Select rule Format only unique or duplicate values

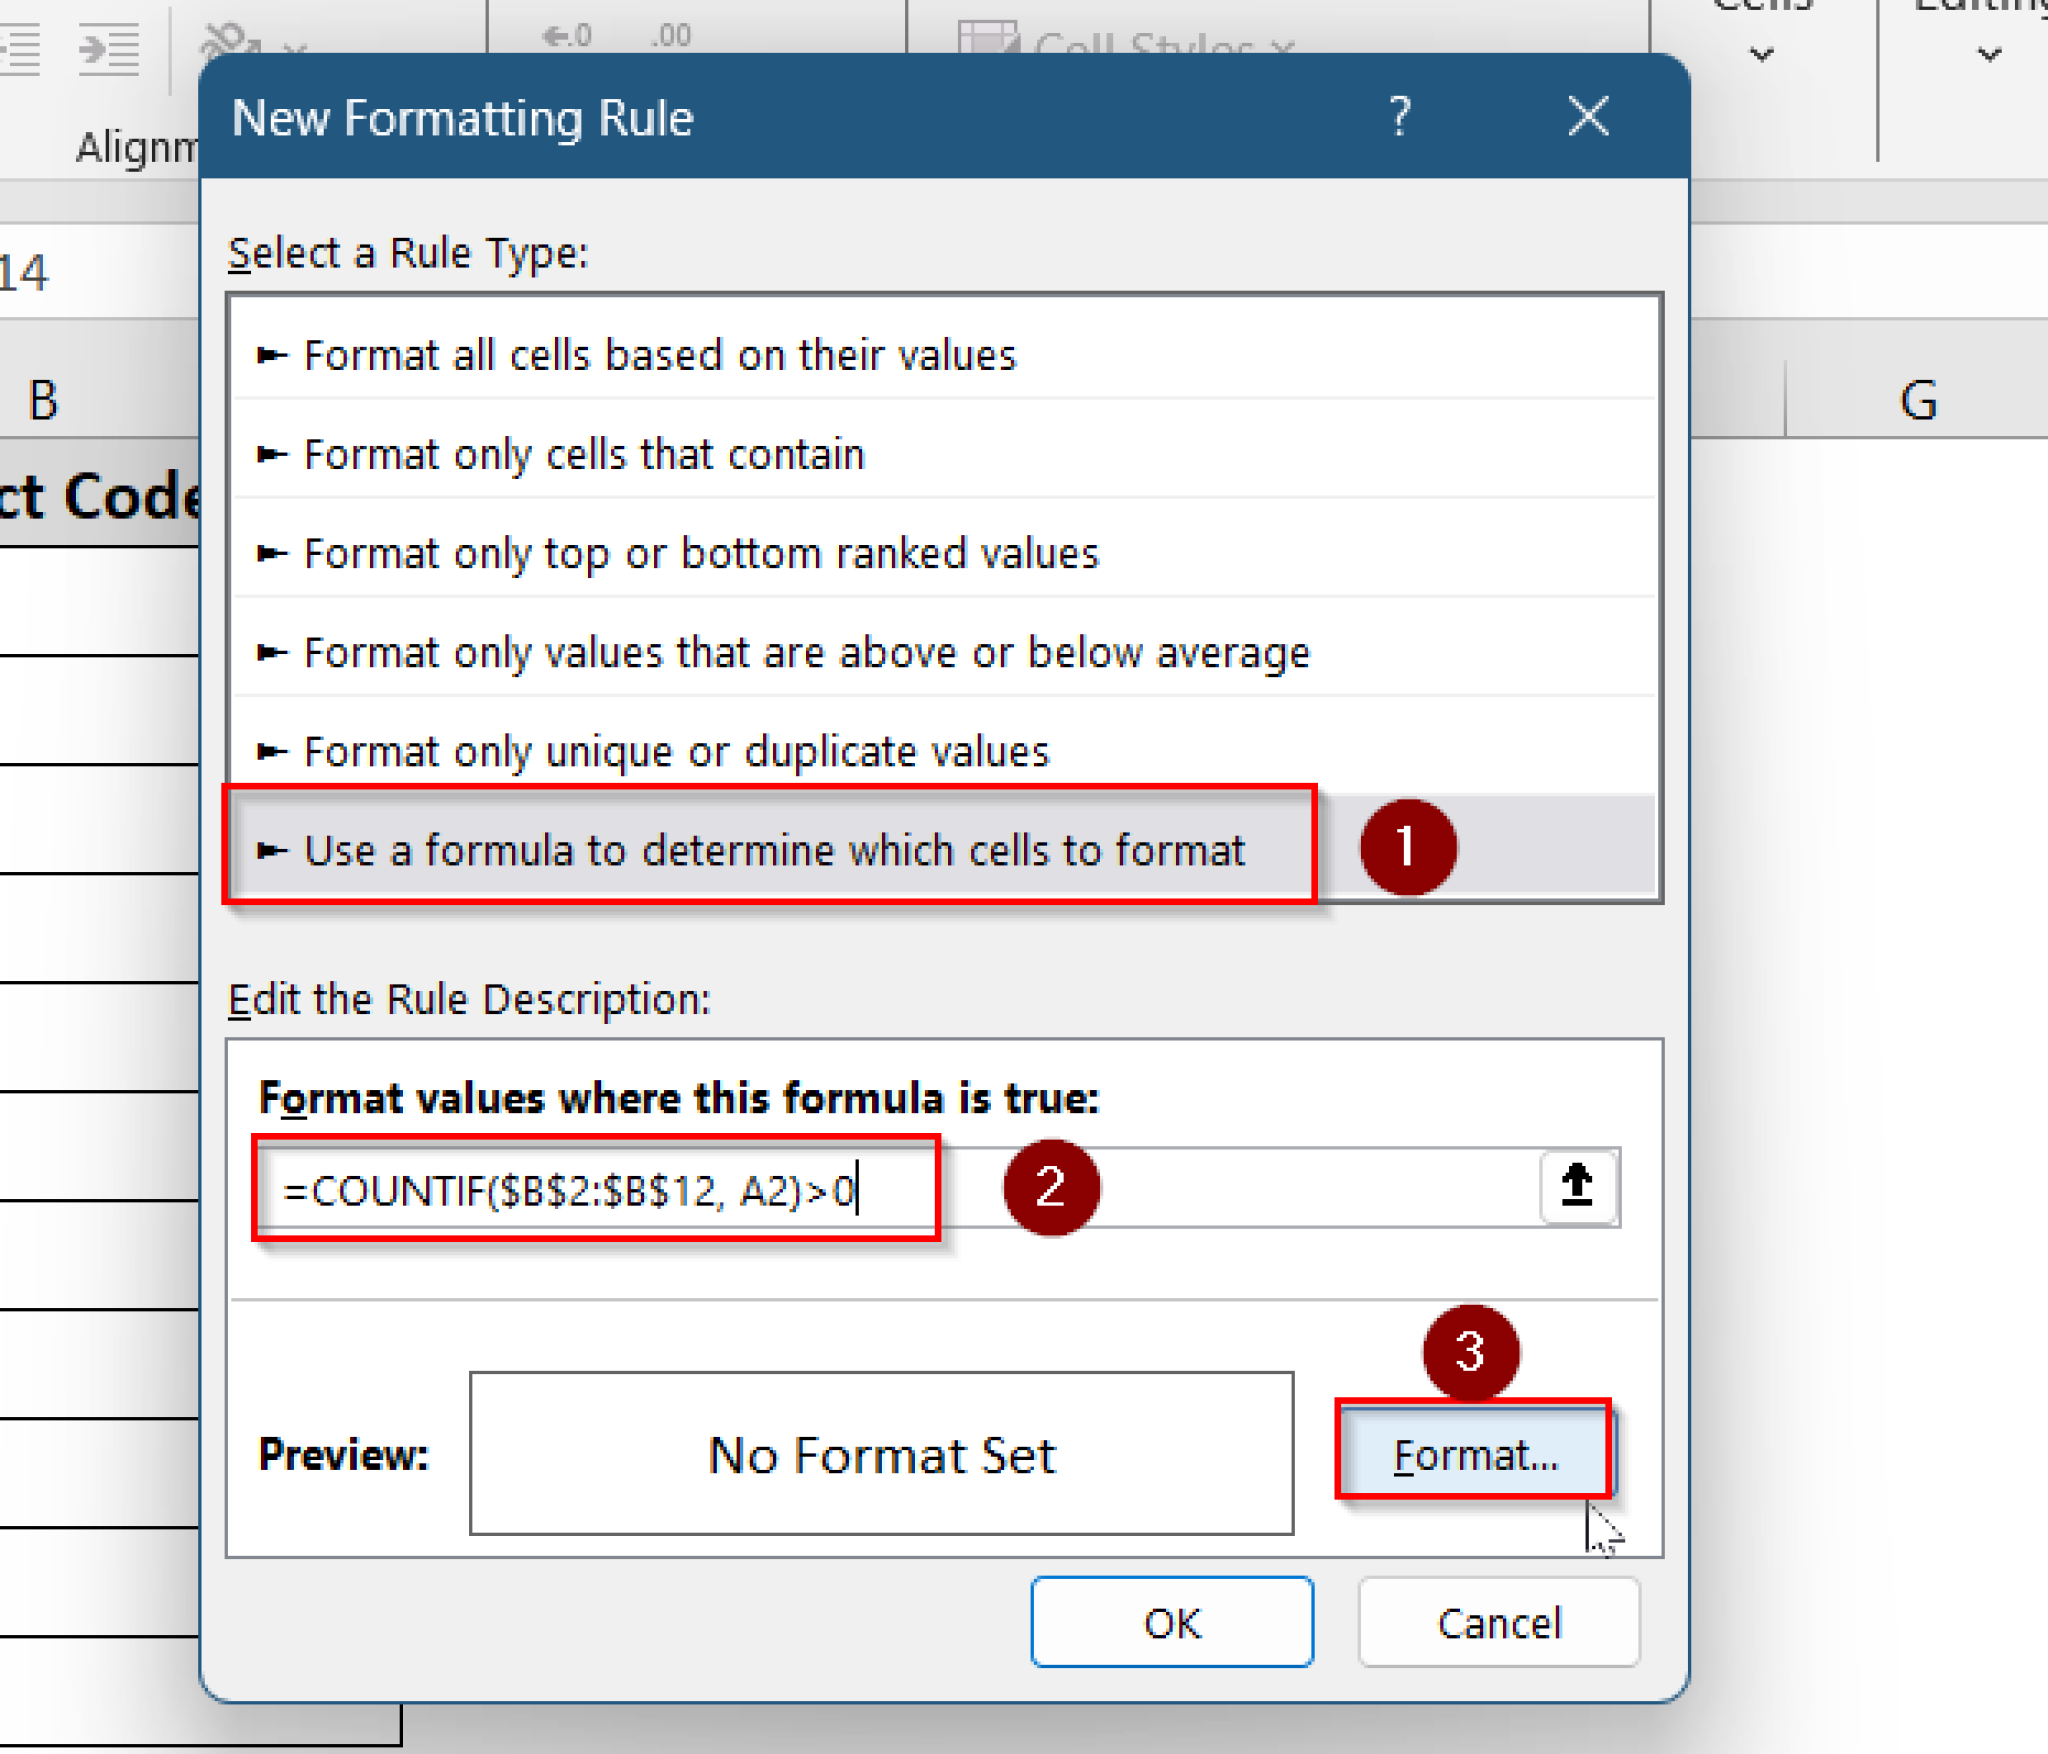676,751
